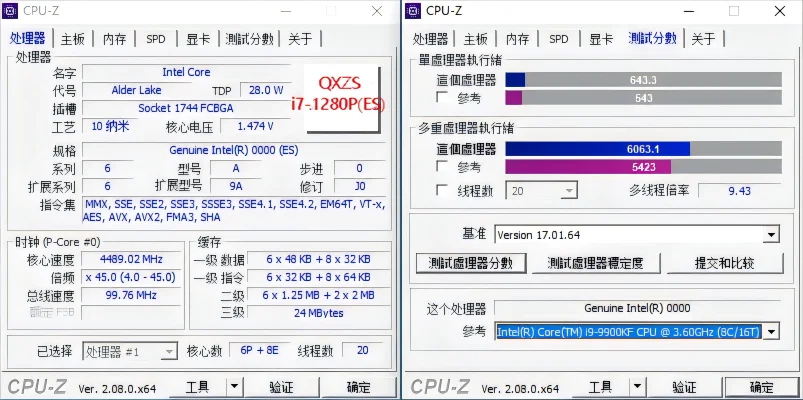The height and width of the screenshot is (400, 803).
Task: Select 測試分數 tab in the right window
Action: point(652,38)
